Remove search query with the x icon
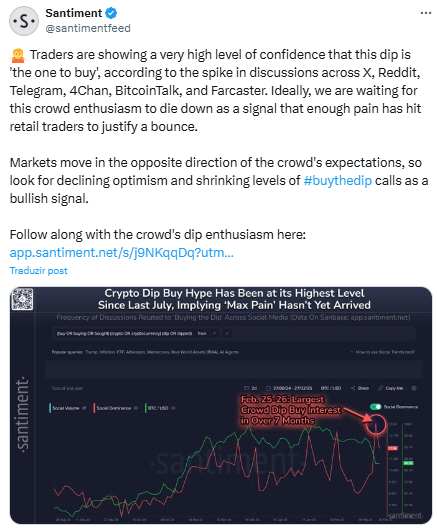The image size is (437, 528). pos(214,333)
